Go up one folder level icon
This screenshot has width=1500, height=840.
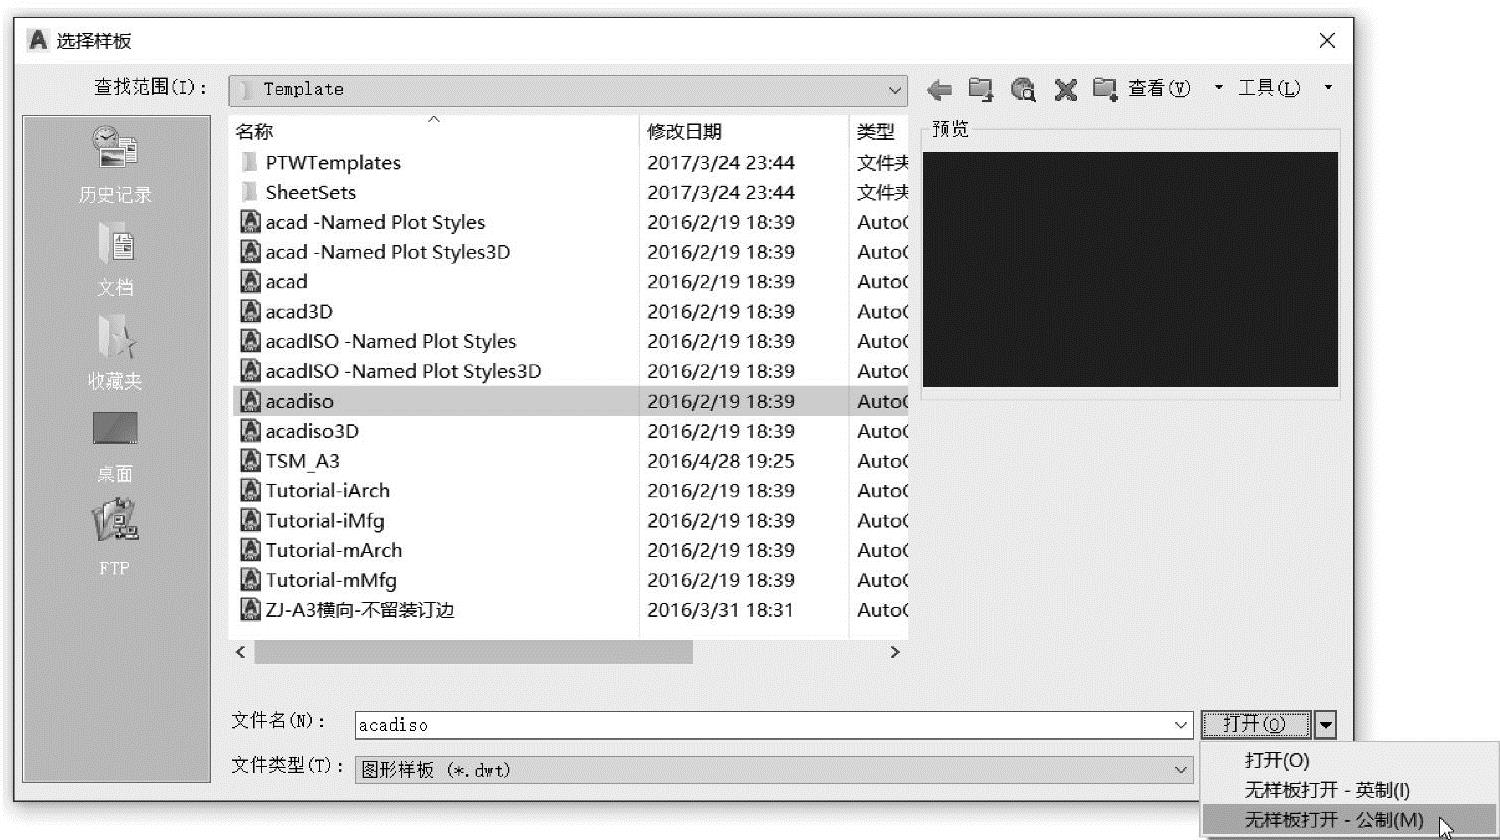(981, 90)
